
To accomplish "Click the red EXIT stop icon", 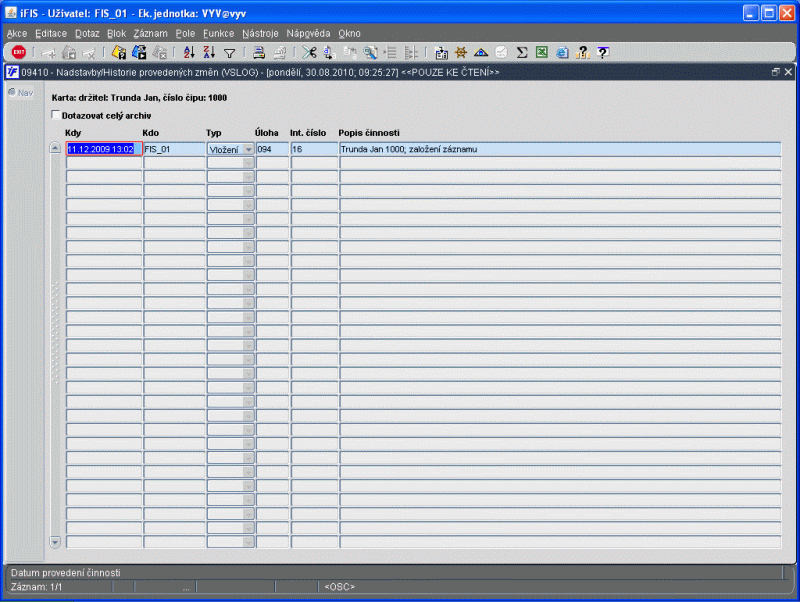I will click(x=18, y=52).
